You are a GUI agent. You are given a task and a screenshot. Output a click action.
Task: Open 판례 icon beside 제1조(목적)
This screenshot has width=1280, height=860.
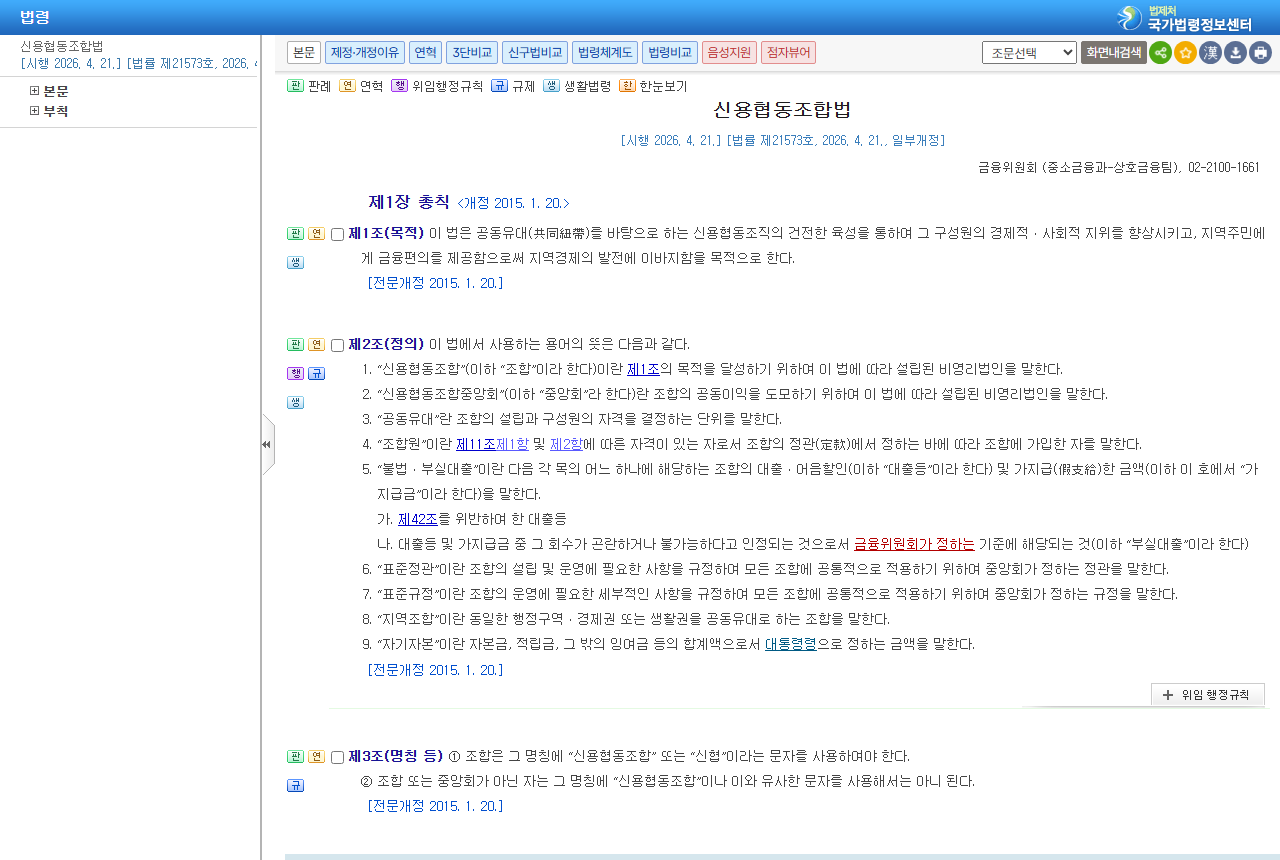[295, 234]
